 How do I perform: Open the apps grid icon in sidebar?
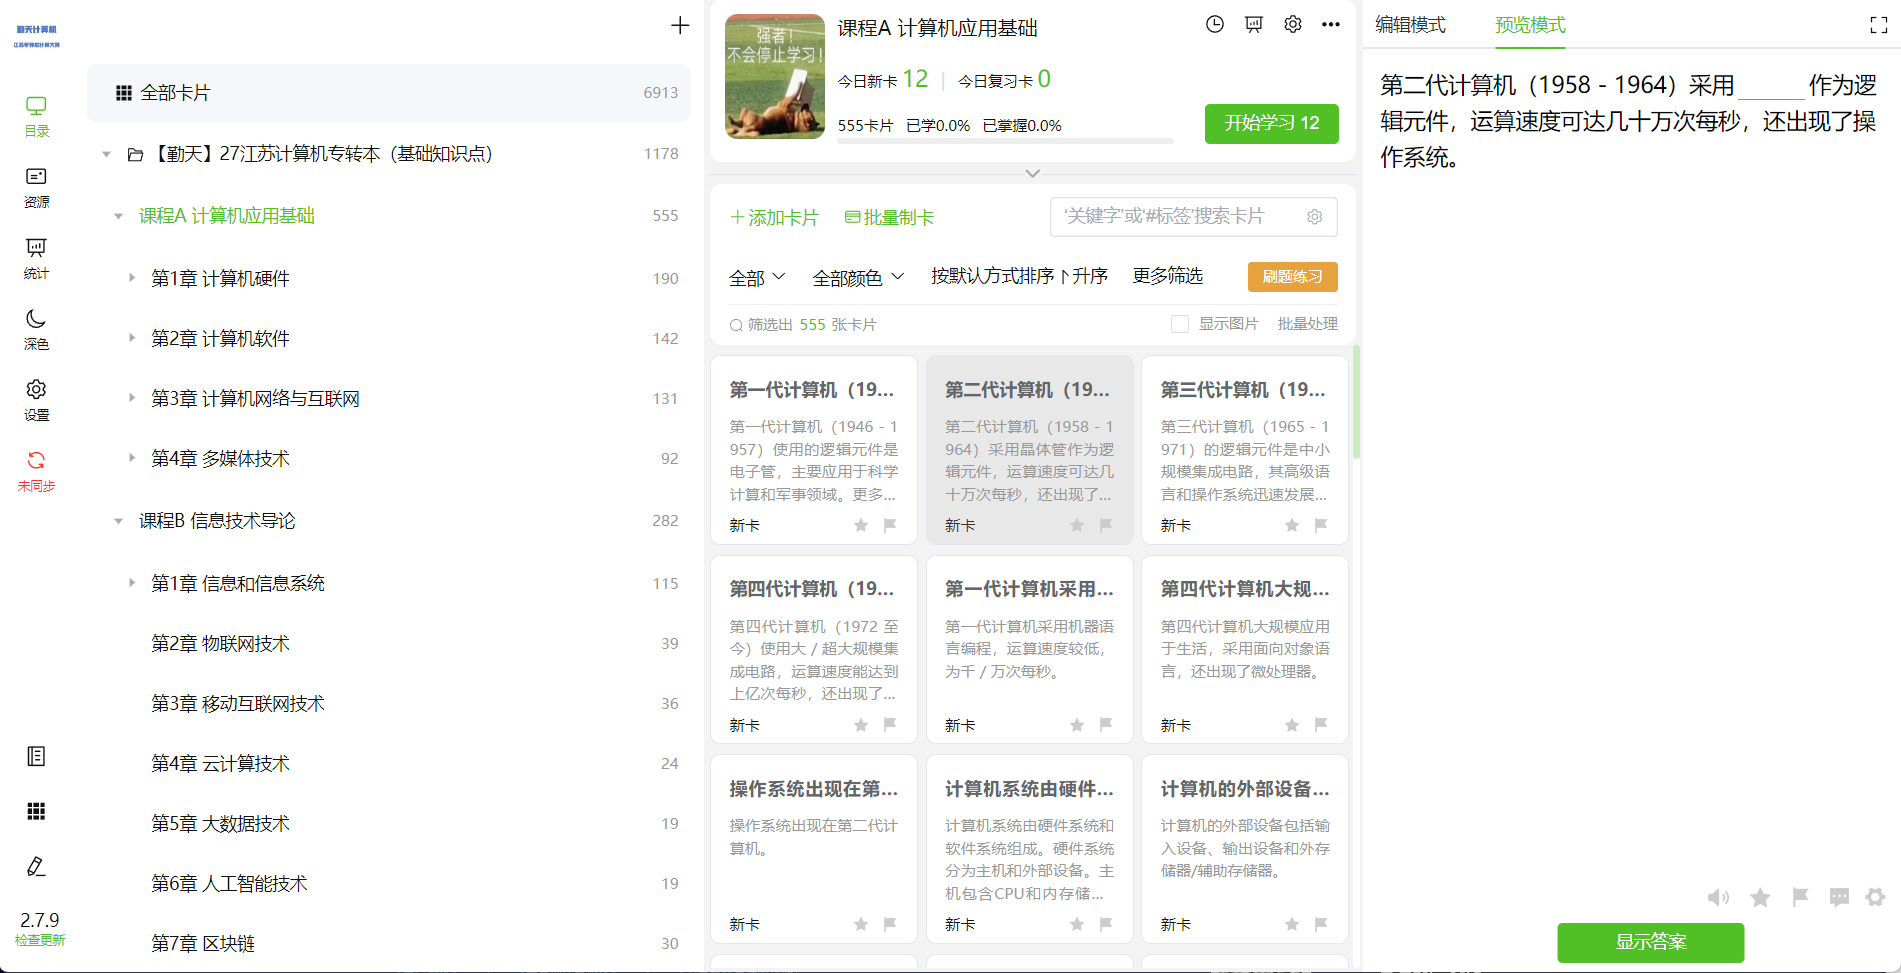36,811
